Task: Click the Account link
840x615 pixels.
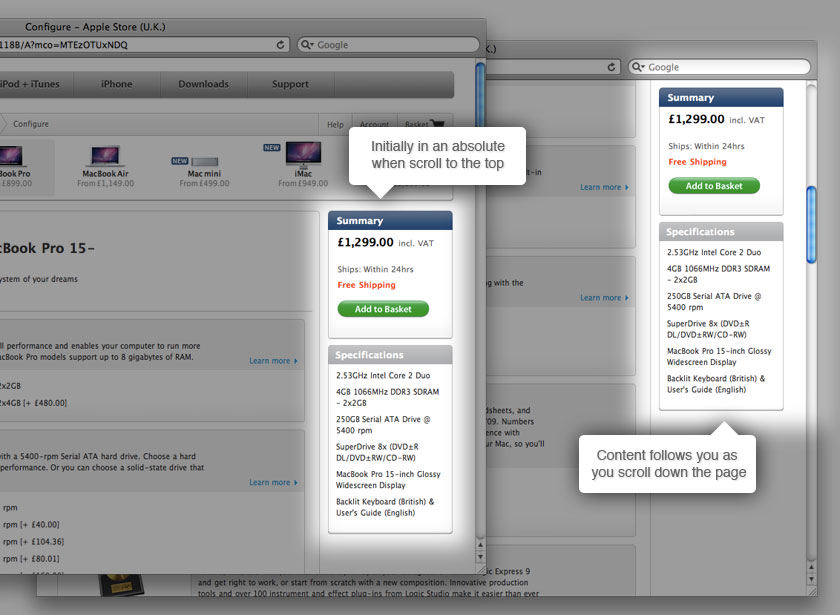Action: [x=374, y=124]
